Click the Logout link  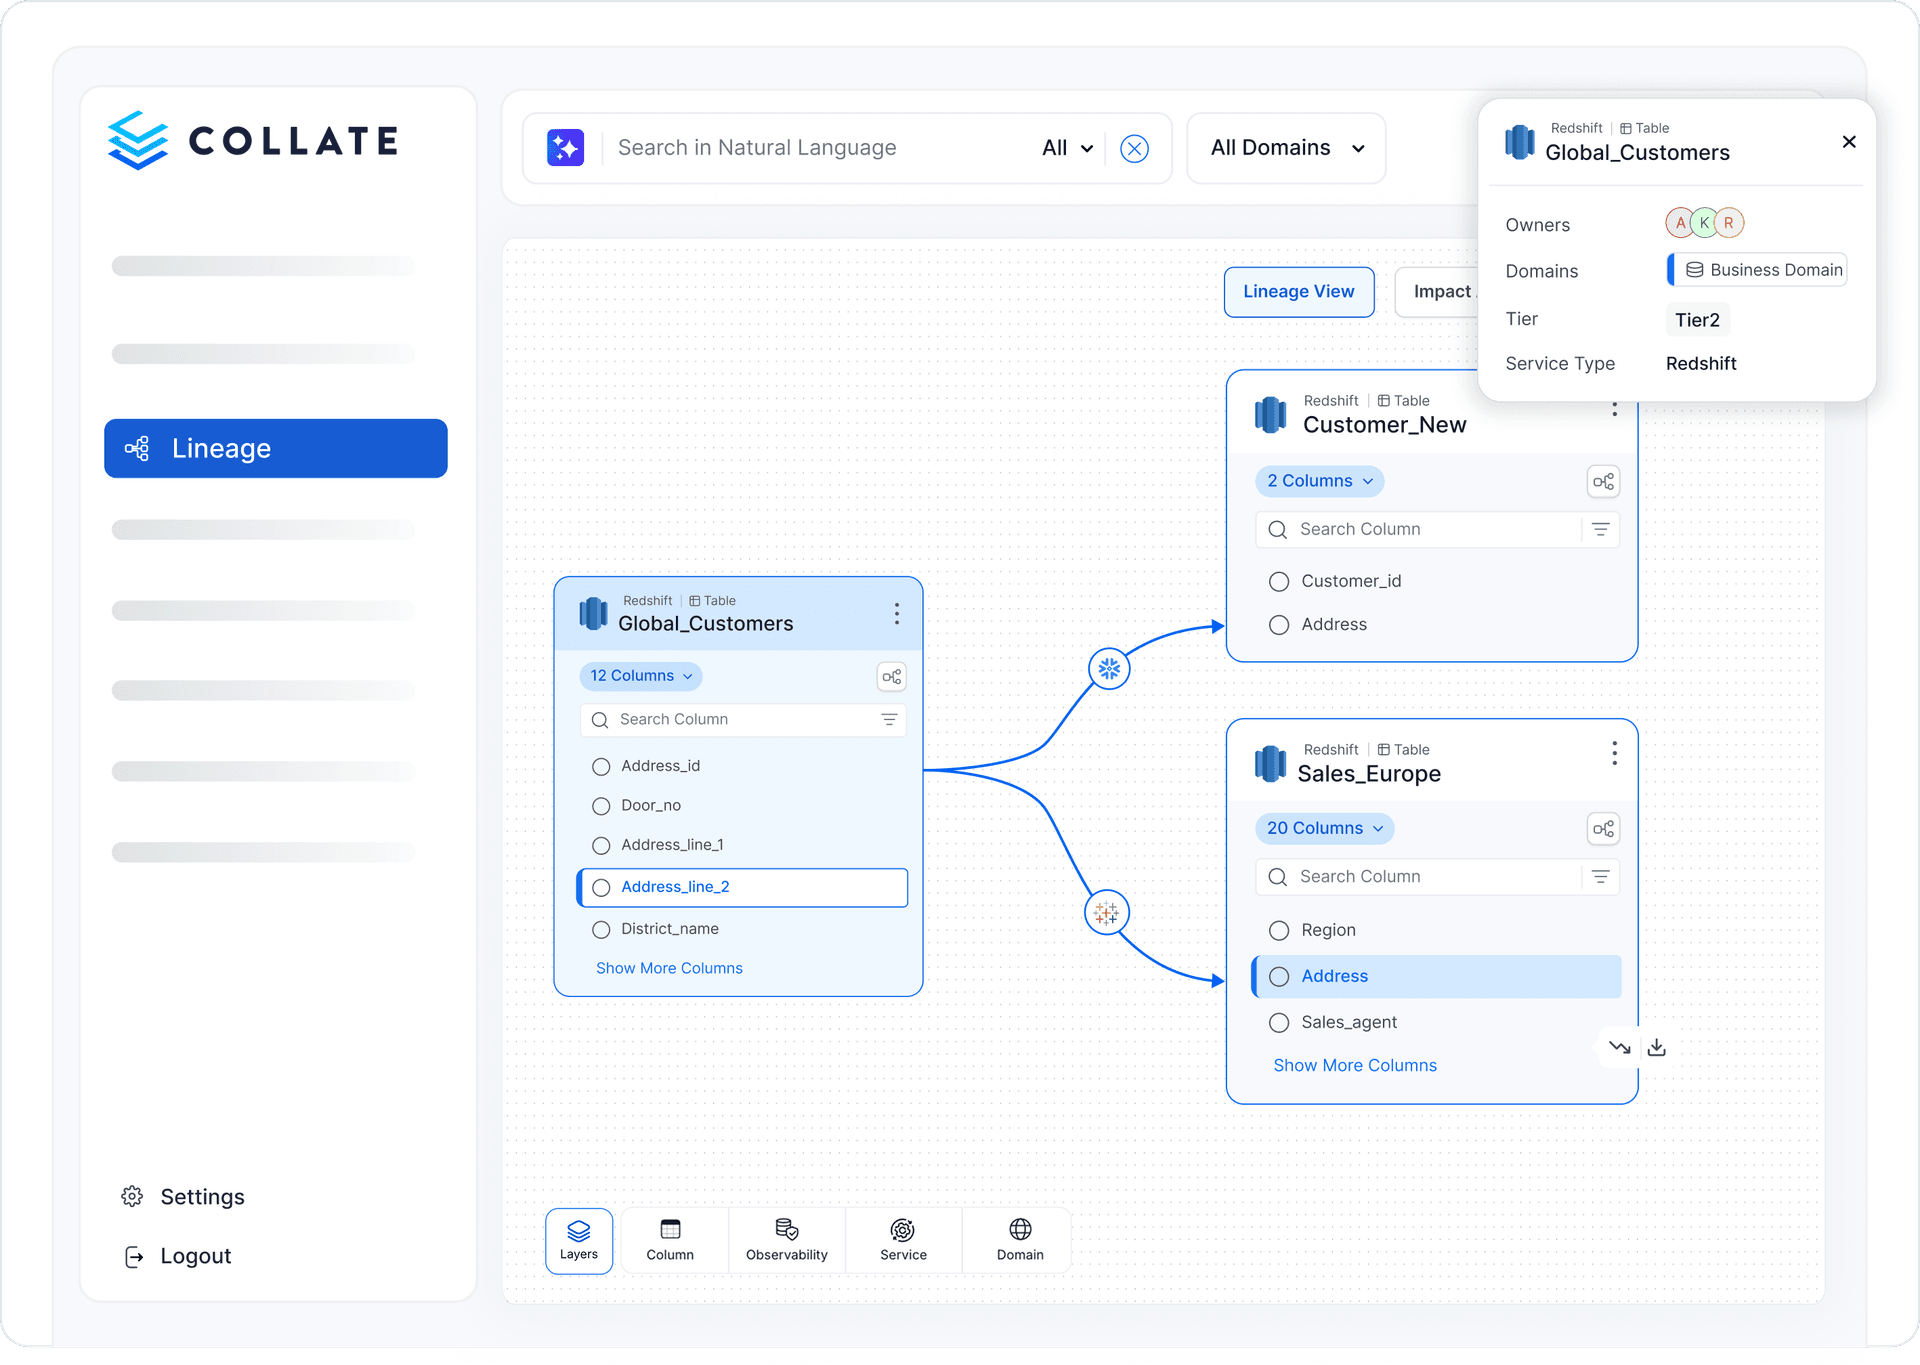pos(195,1256)
